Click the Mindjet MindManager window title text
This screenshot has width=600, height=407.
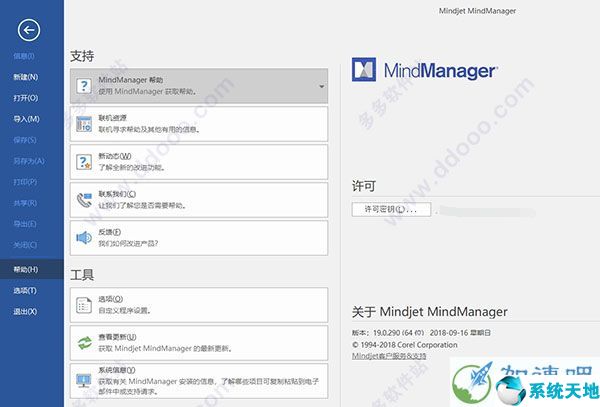(x=477, y=11)
